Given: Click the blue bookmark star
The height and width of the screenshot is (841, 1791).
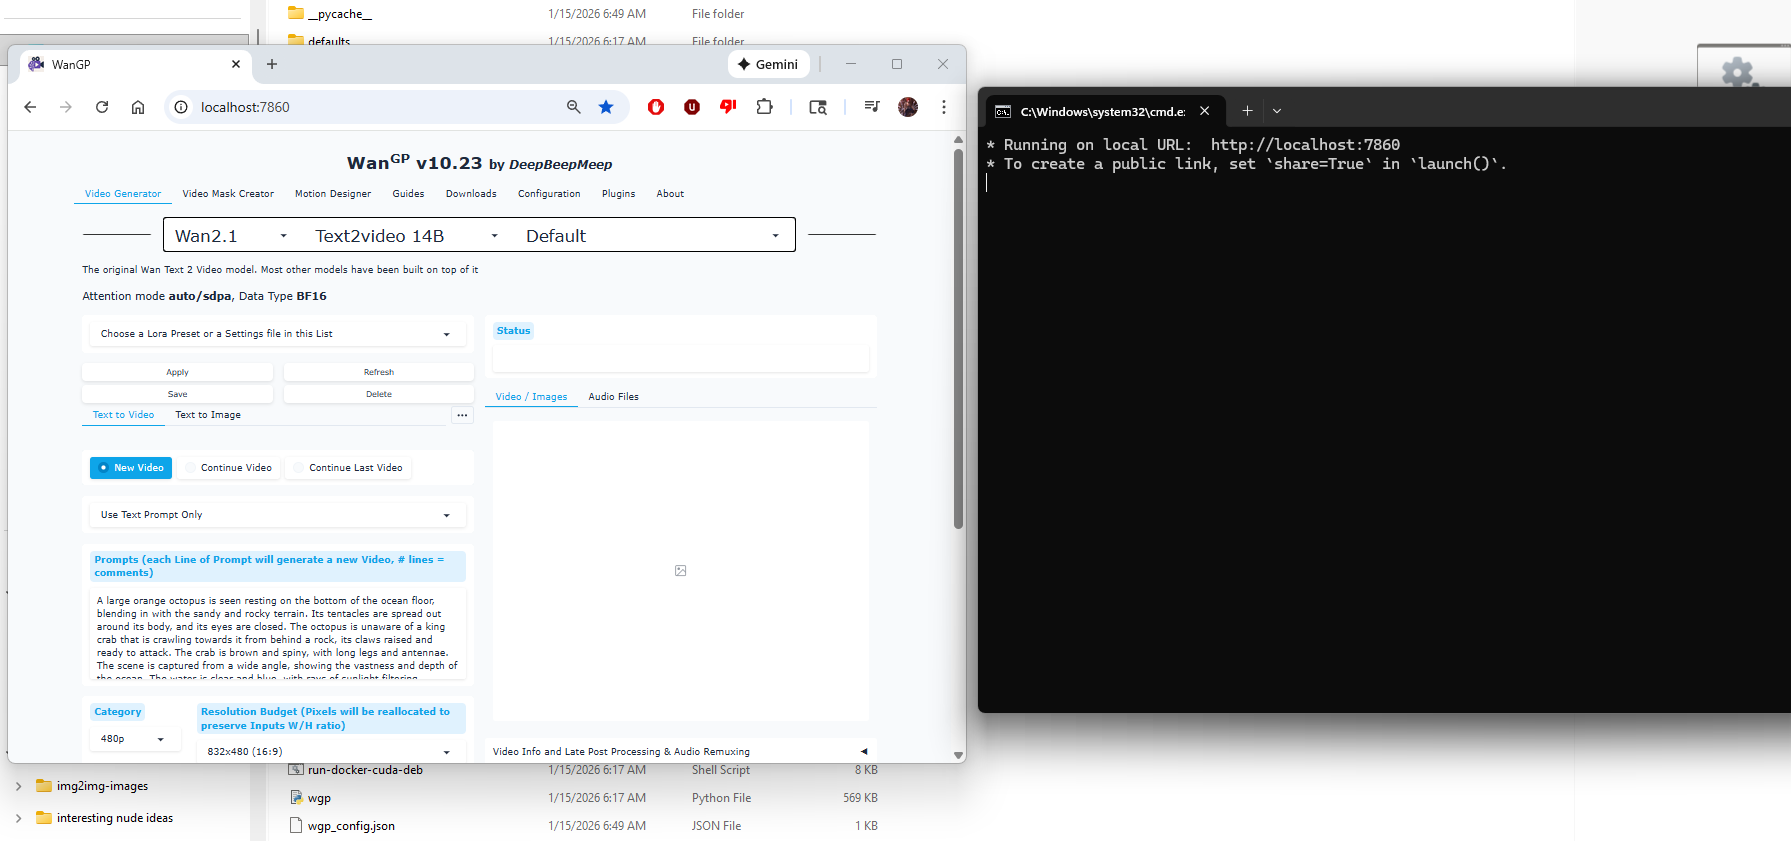Looking at the screenshot, I should 606,107.
